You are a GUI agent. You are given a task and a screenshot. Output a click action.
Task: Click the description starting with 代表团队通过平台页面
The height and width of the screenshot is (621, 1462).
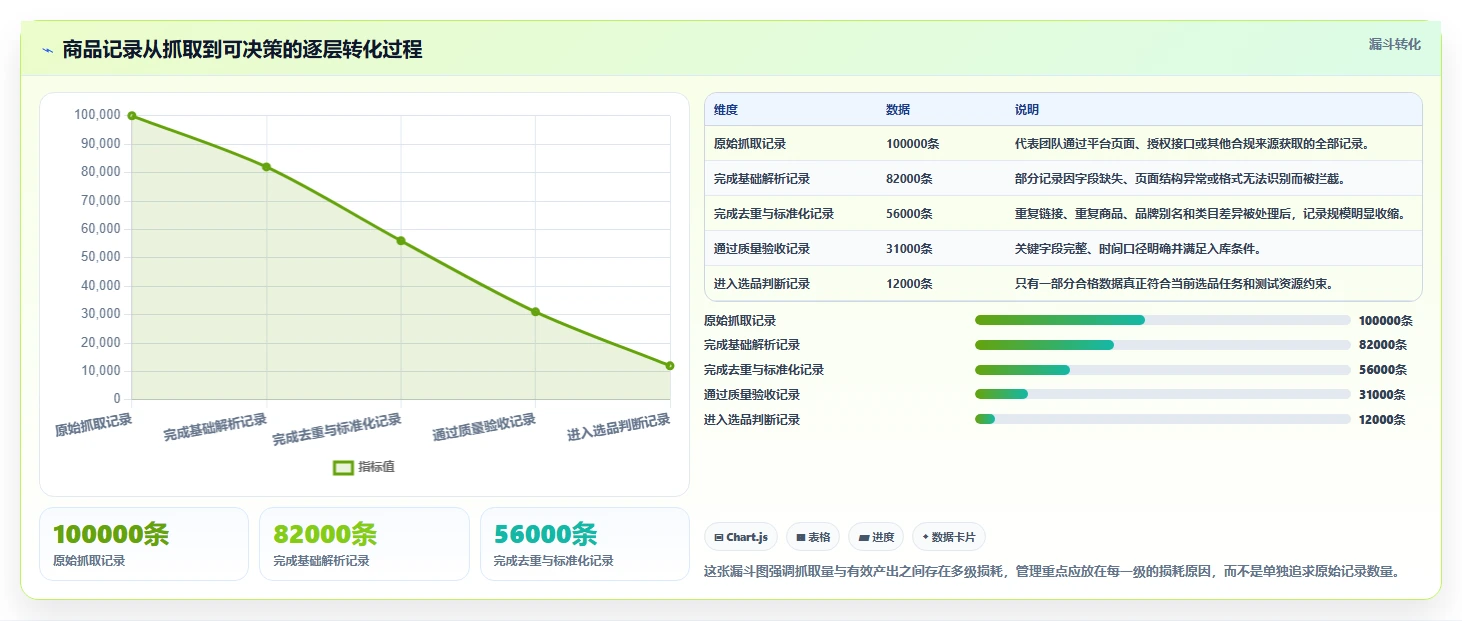coord(1192,144)
